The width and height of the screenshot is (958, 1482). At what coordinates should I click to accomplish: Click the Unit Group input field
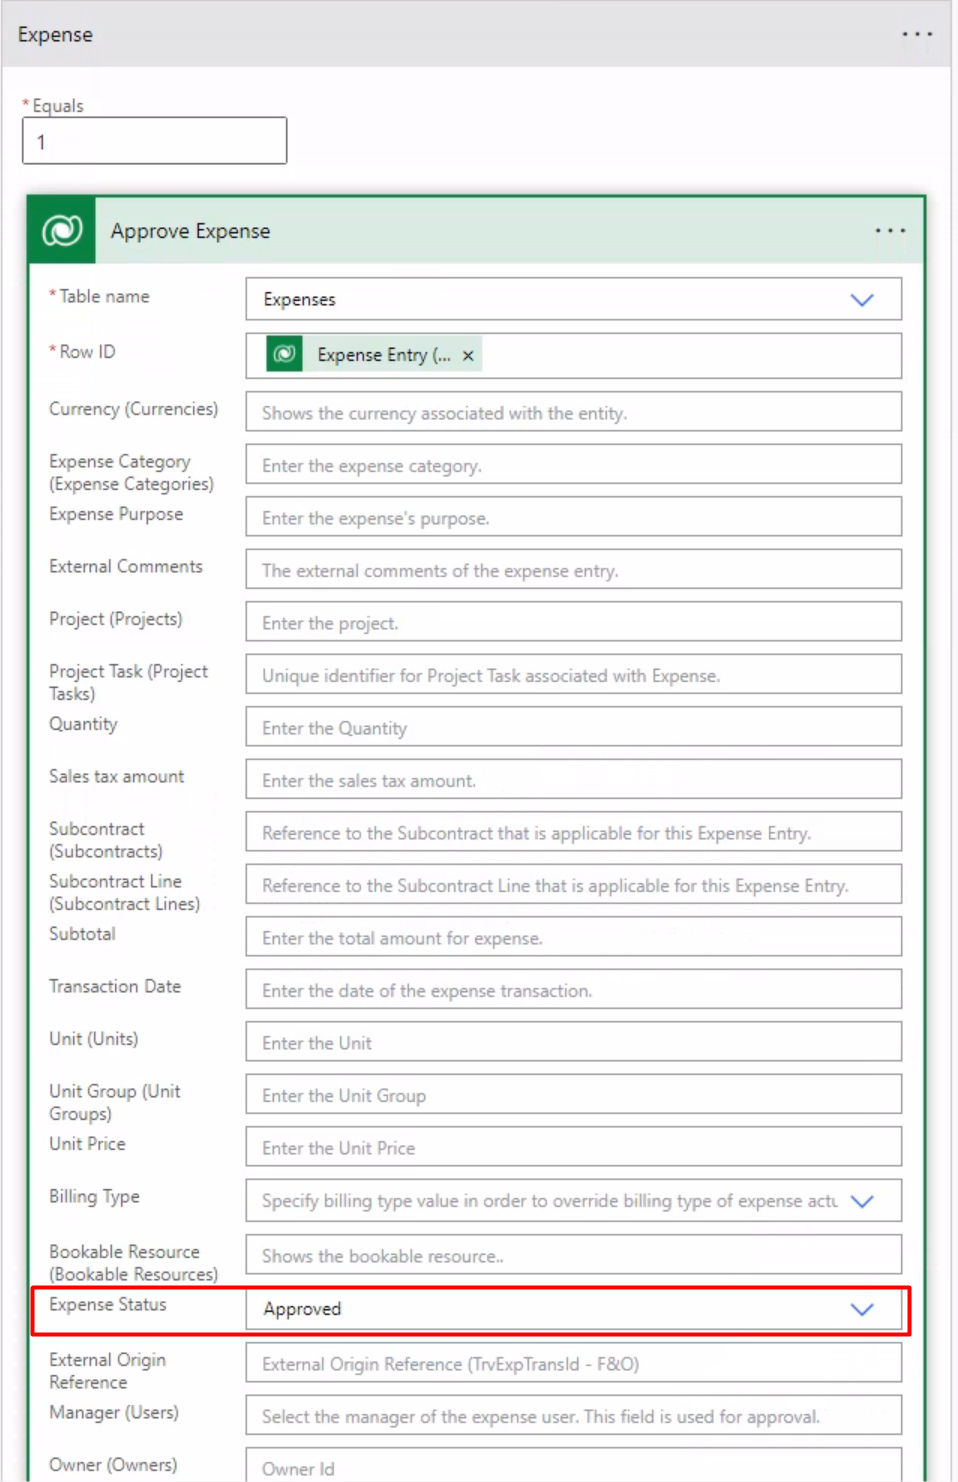574,1095
